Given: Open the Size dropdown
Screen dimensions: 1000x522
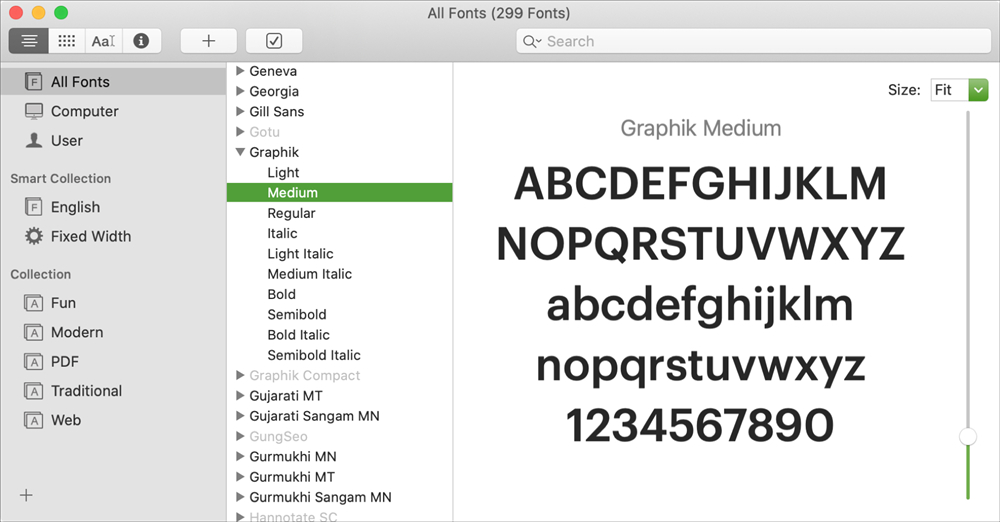Looking at the screenshot, I should tap(958, 90).
